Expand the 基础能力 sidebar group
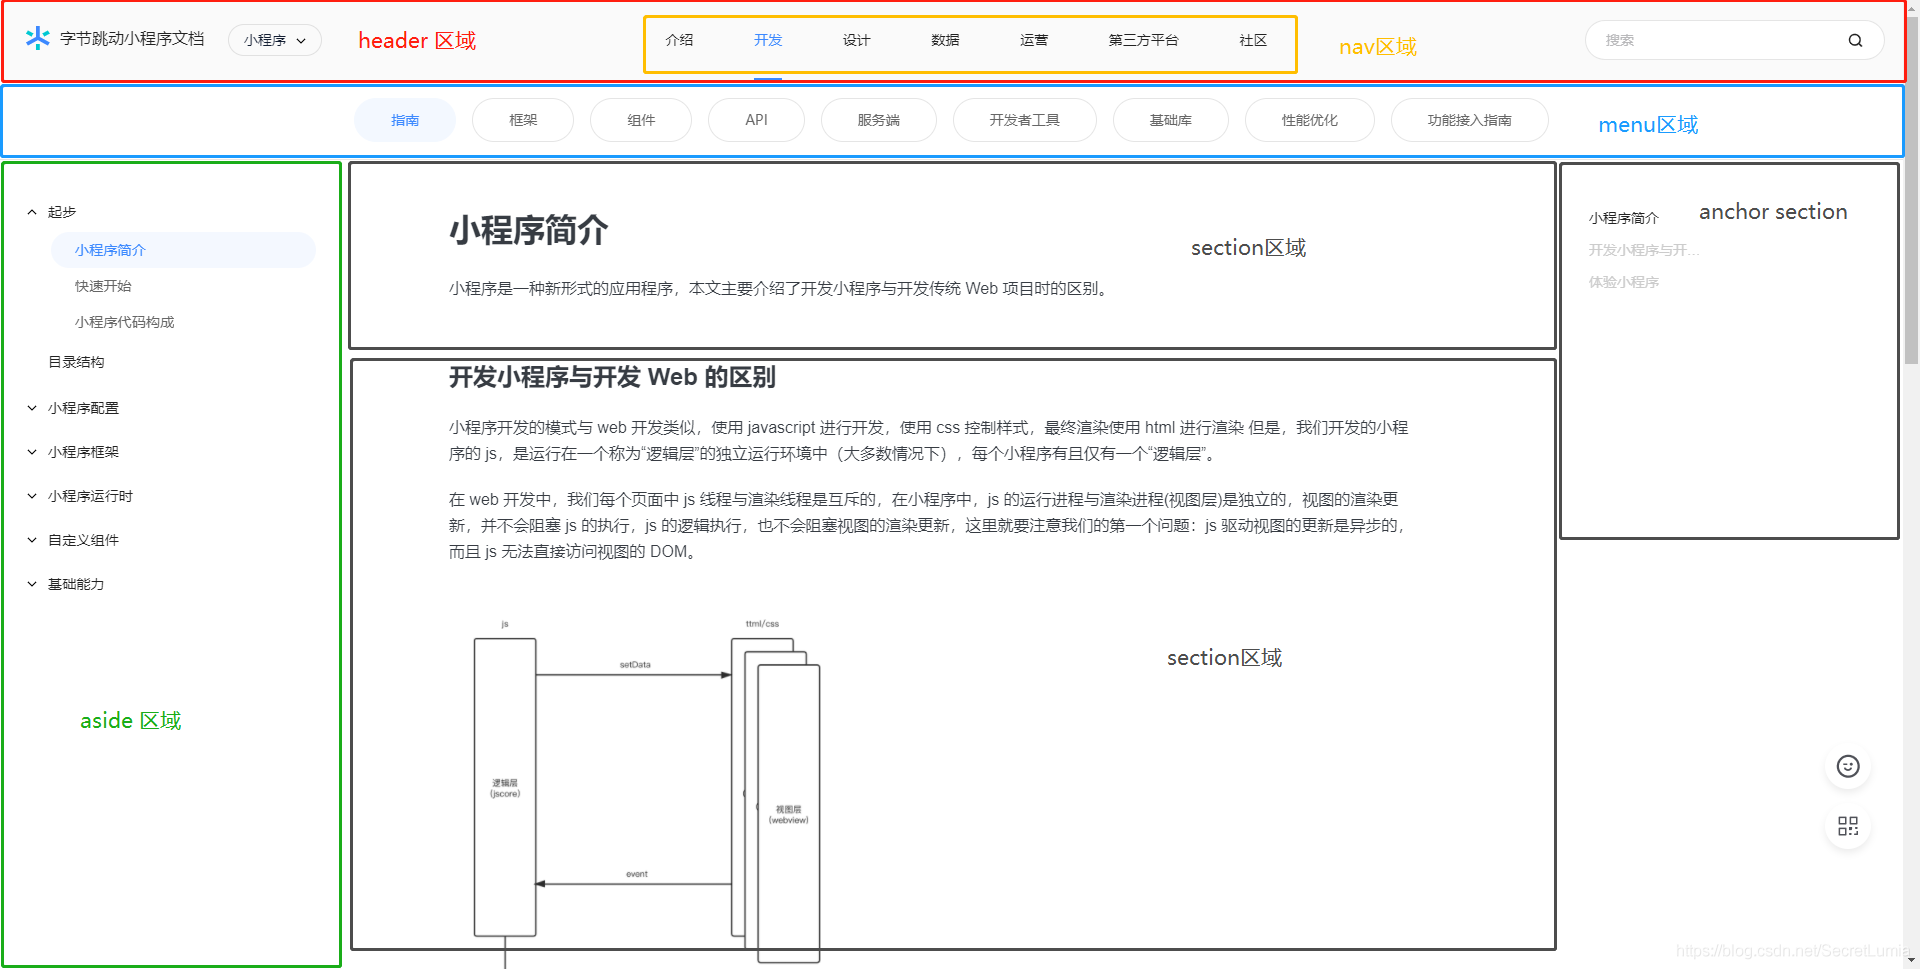 (x=32, y=584)
